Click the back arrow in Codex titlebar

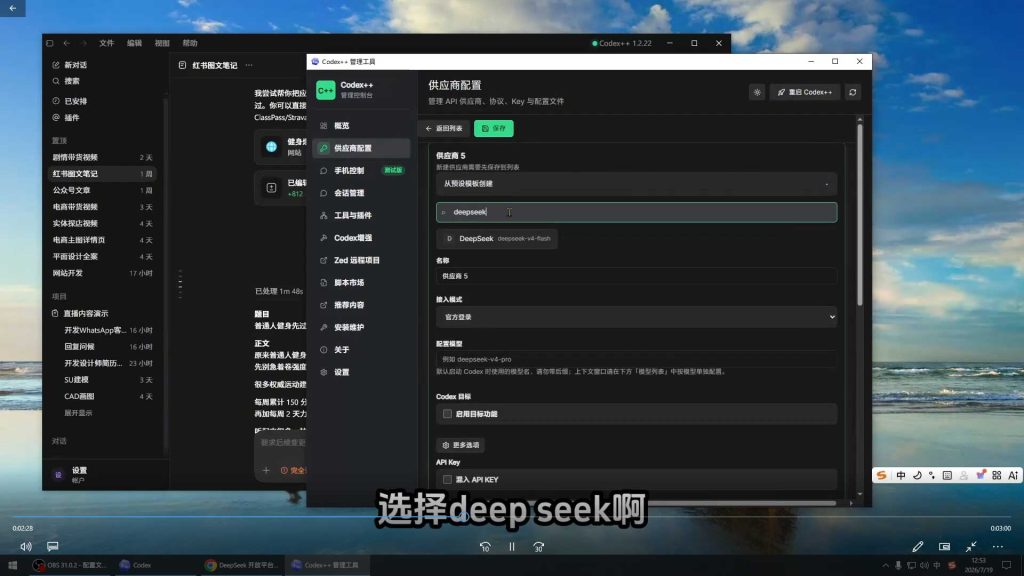(67, 43)
